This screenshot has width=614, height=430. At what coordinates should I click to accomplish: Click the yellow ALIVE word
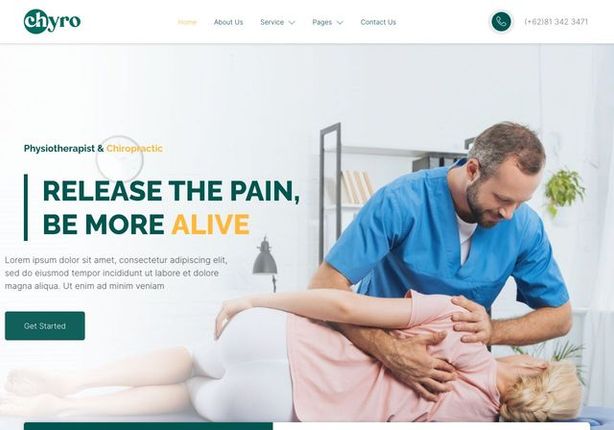coord(210,224)
